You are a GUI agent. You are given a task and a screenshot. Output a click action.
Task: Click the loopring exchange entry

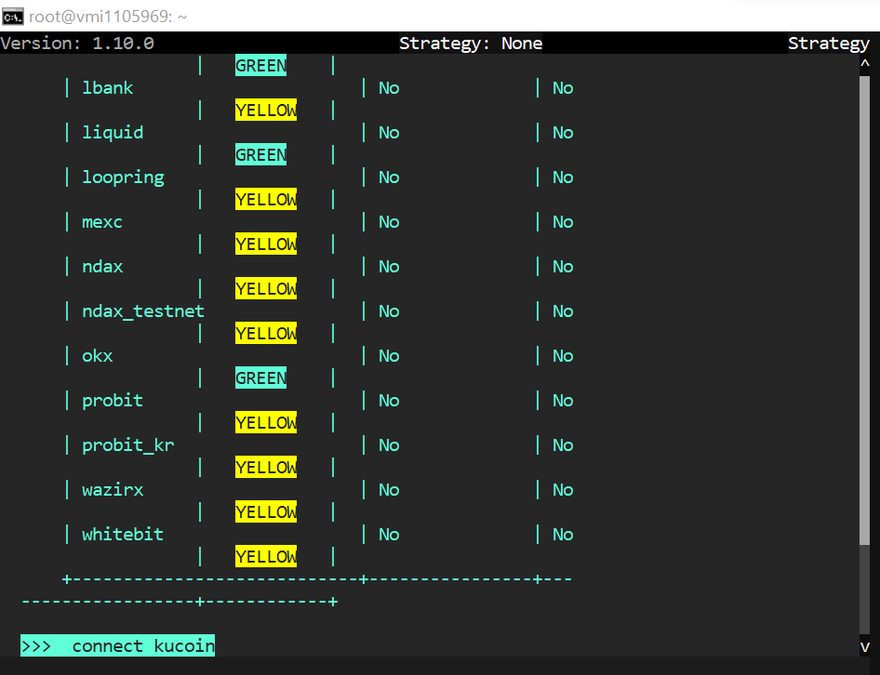pos(122,177)
